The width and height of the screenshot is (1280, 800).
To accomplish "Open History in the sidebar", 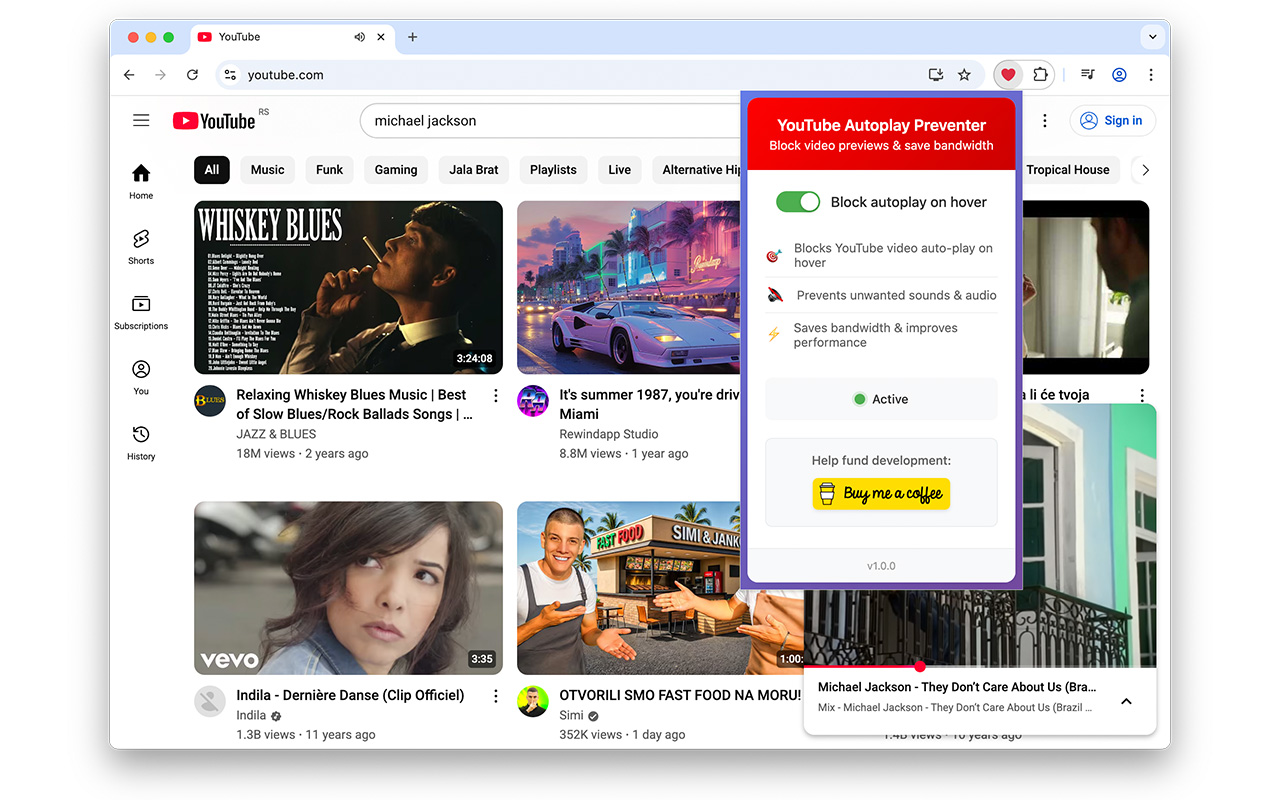I will (x=141, y=443).
